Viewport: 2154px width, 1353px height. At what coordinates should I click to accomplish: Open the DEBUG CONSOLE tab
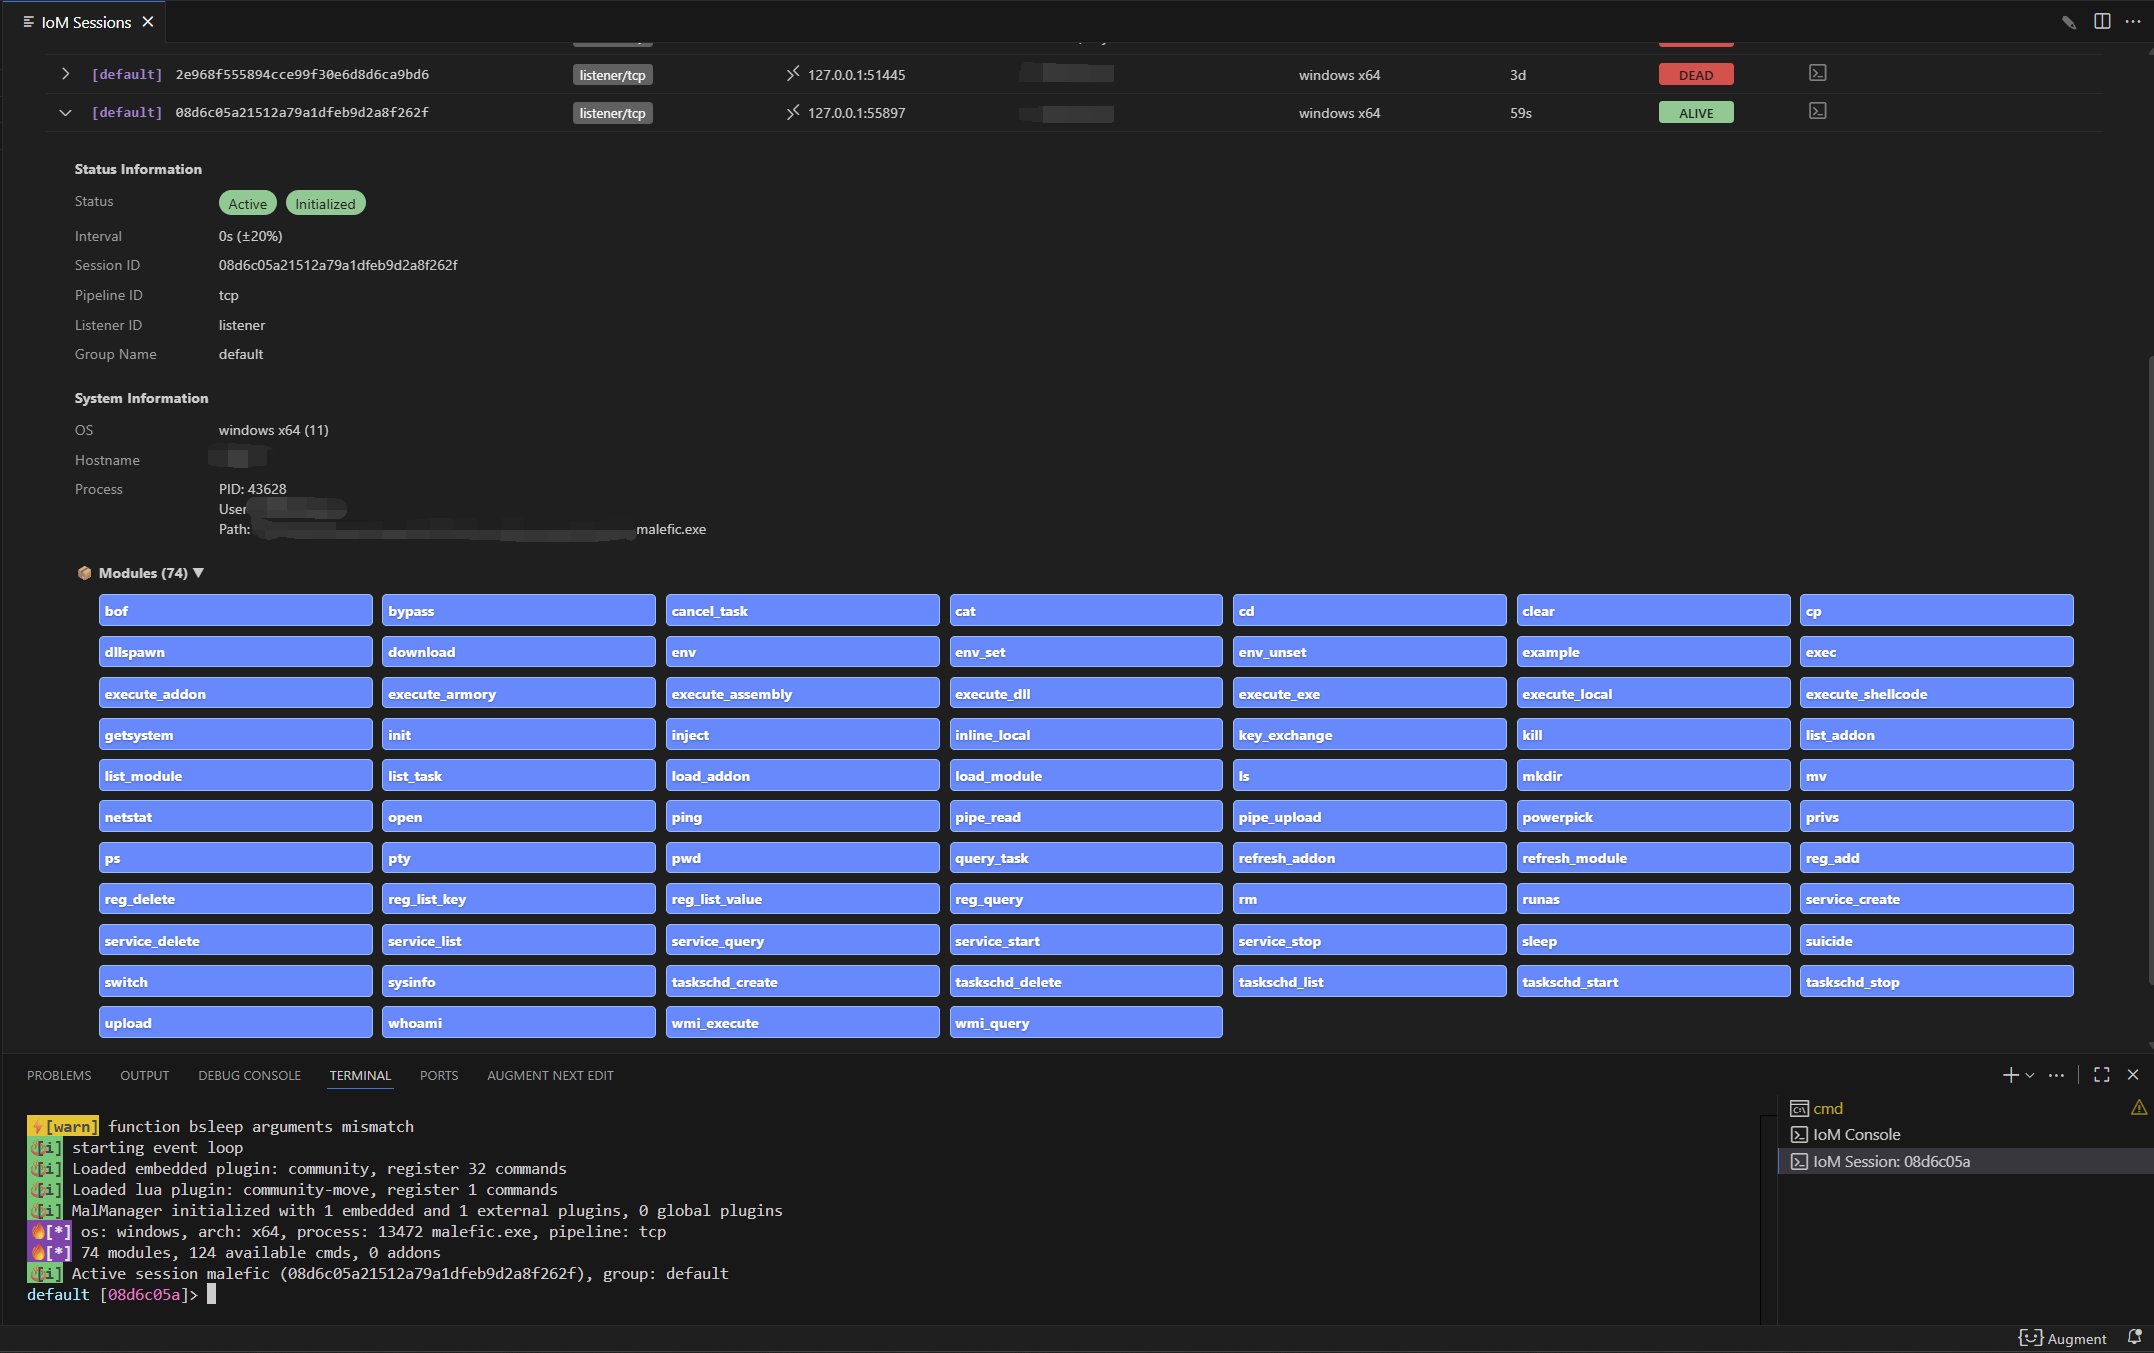249,1076
